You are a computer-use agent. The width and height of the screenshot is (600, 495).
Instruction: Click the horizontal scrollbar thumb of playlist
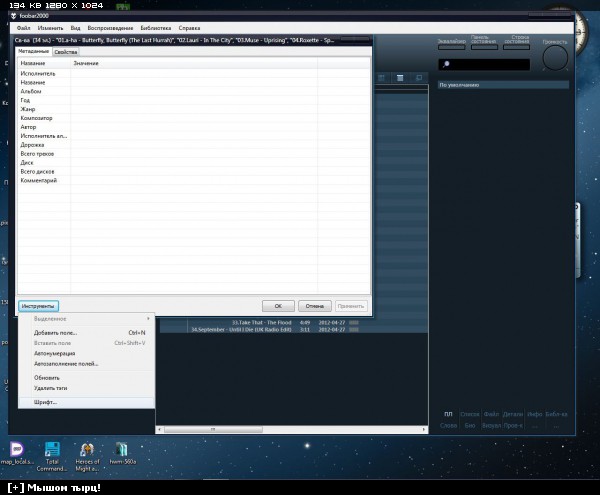tap(213, 430)
